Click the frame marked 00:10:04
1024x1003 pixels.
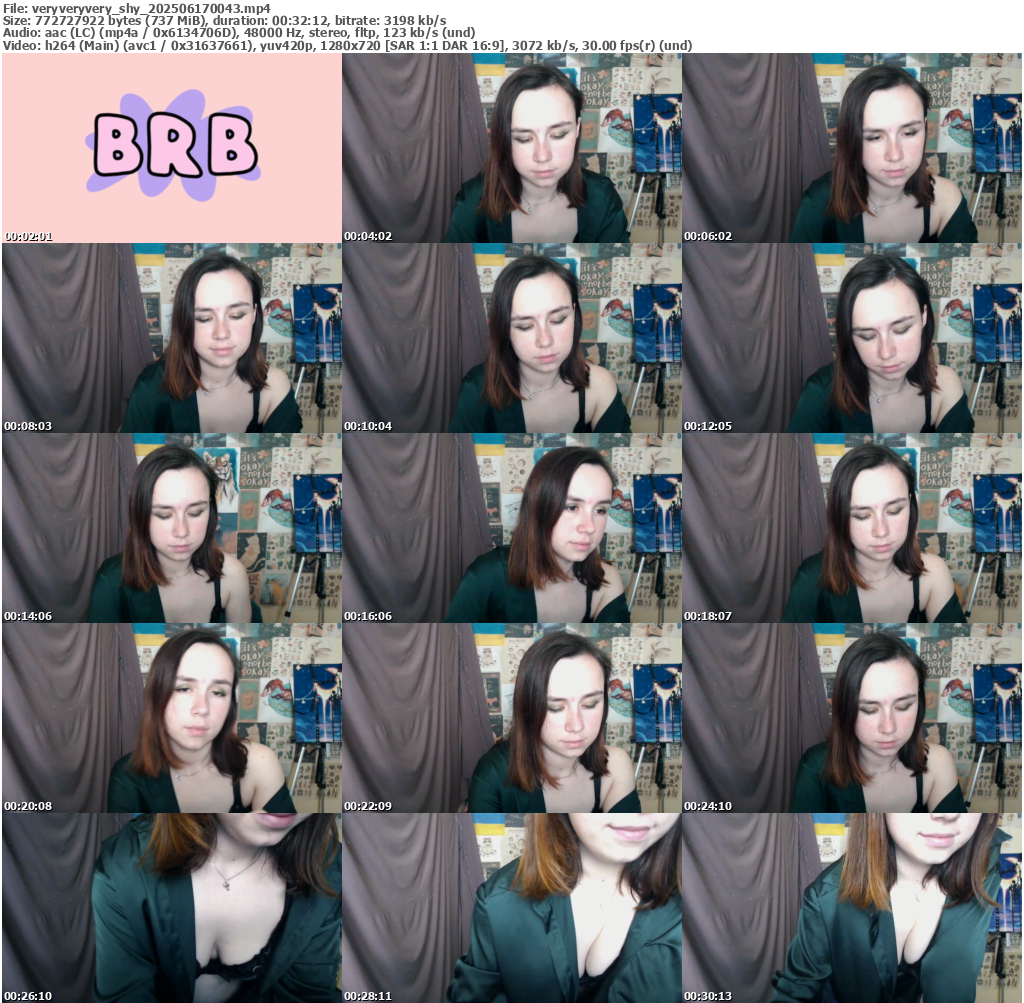[511, 338]
